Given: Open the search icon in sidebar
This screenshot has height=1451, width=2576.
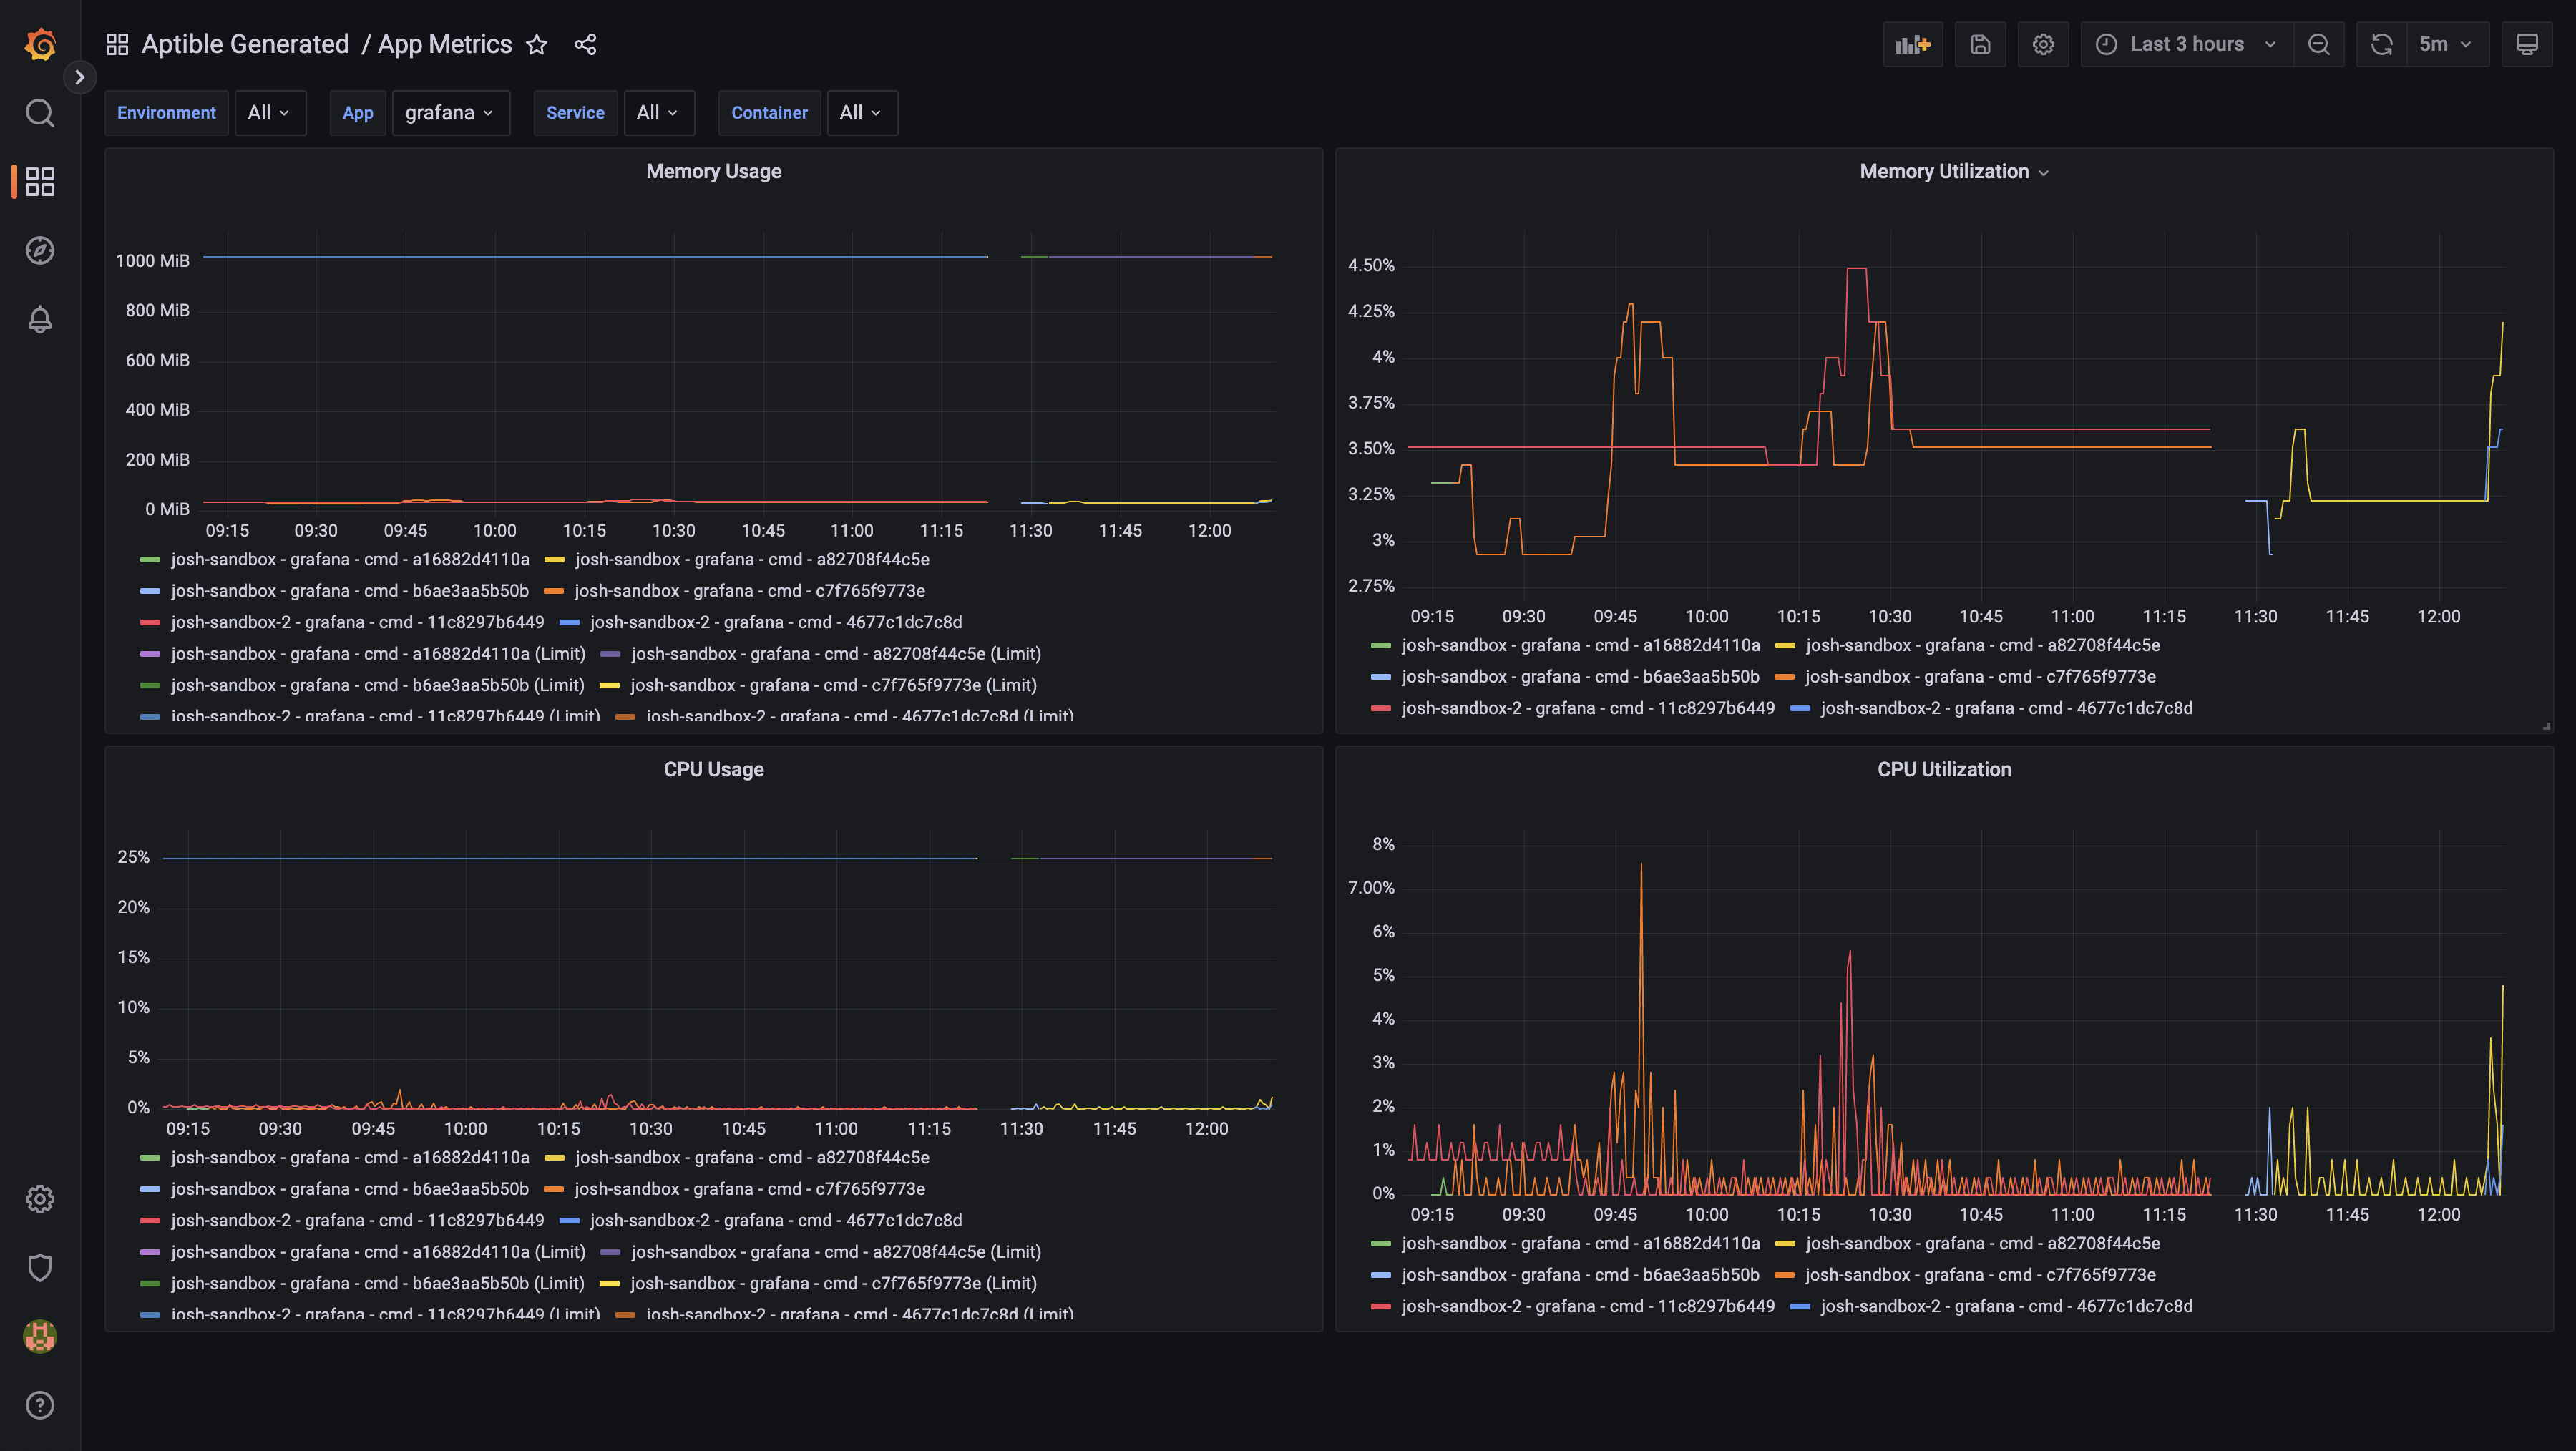Looking at the screenshot, I should [40, 113].
